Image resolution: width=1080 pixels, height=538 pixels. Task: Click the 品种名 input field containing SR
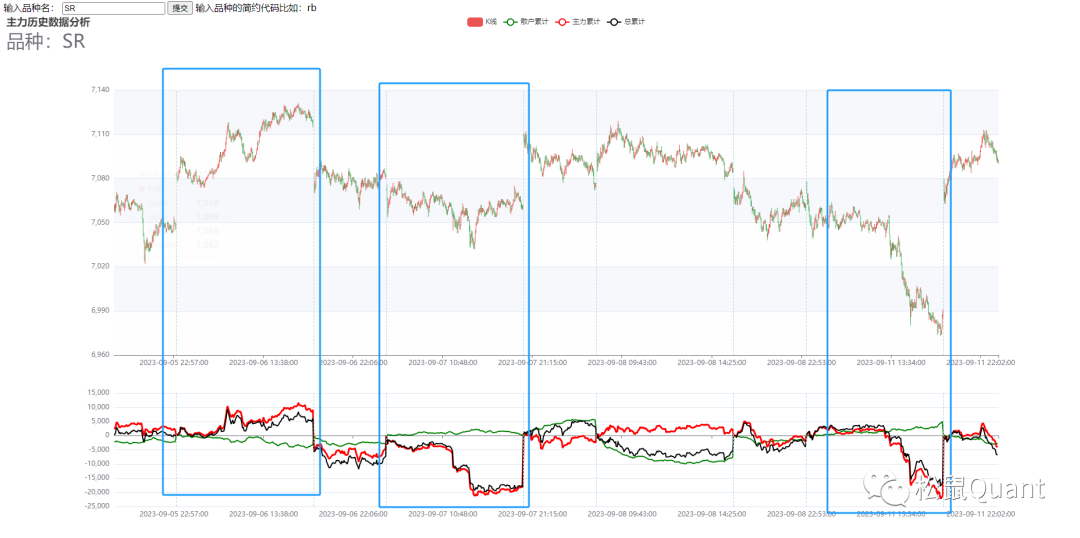(113, 8)
